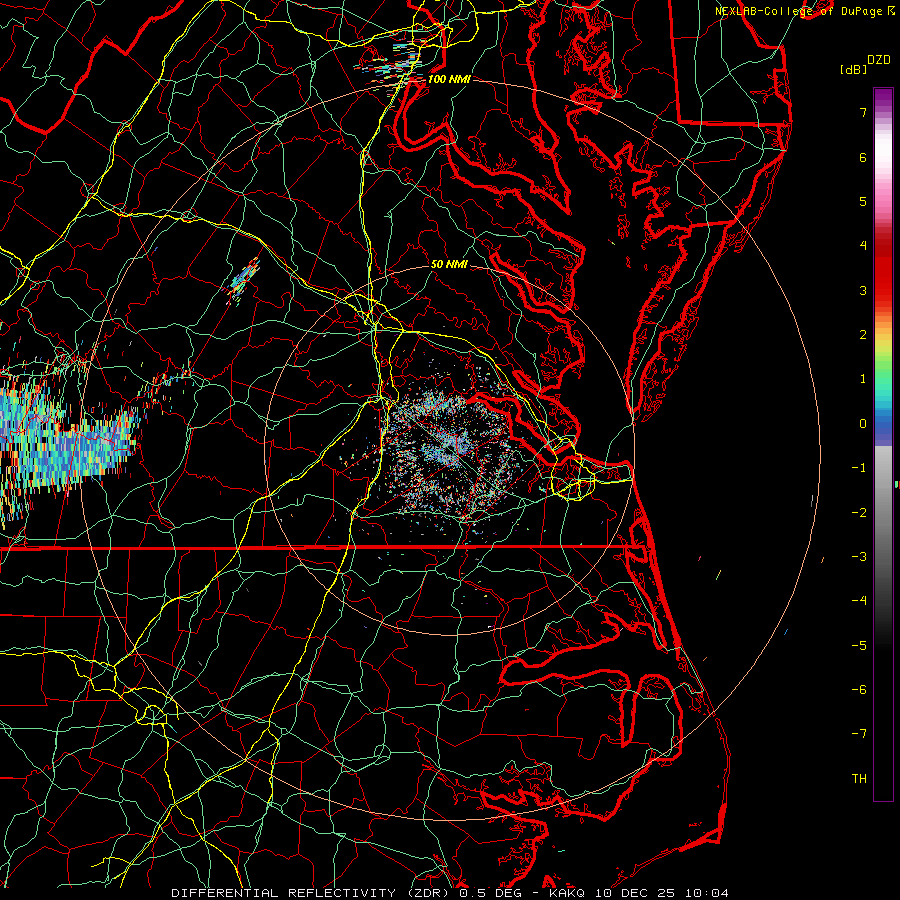Click the 6 value on color scale
This screenshot has width=900, height=900.
863,157
